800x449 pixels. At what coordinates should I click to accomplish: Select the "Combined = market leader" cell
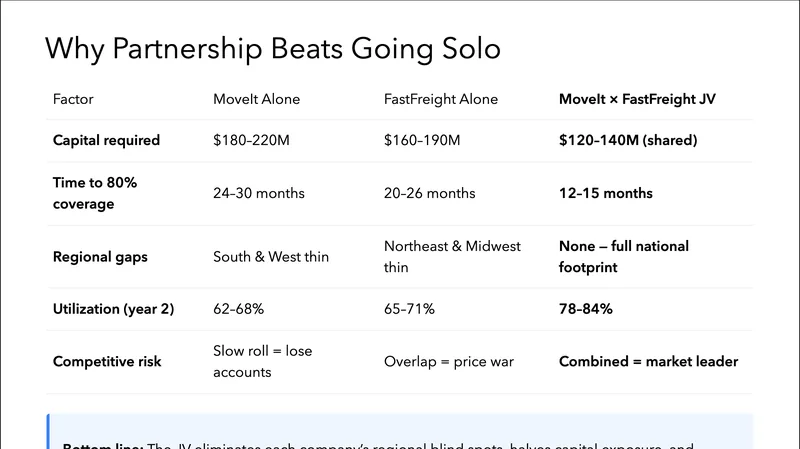(648, 361)
